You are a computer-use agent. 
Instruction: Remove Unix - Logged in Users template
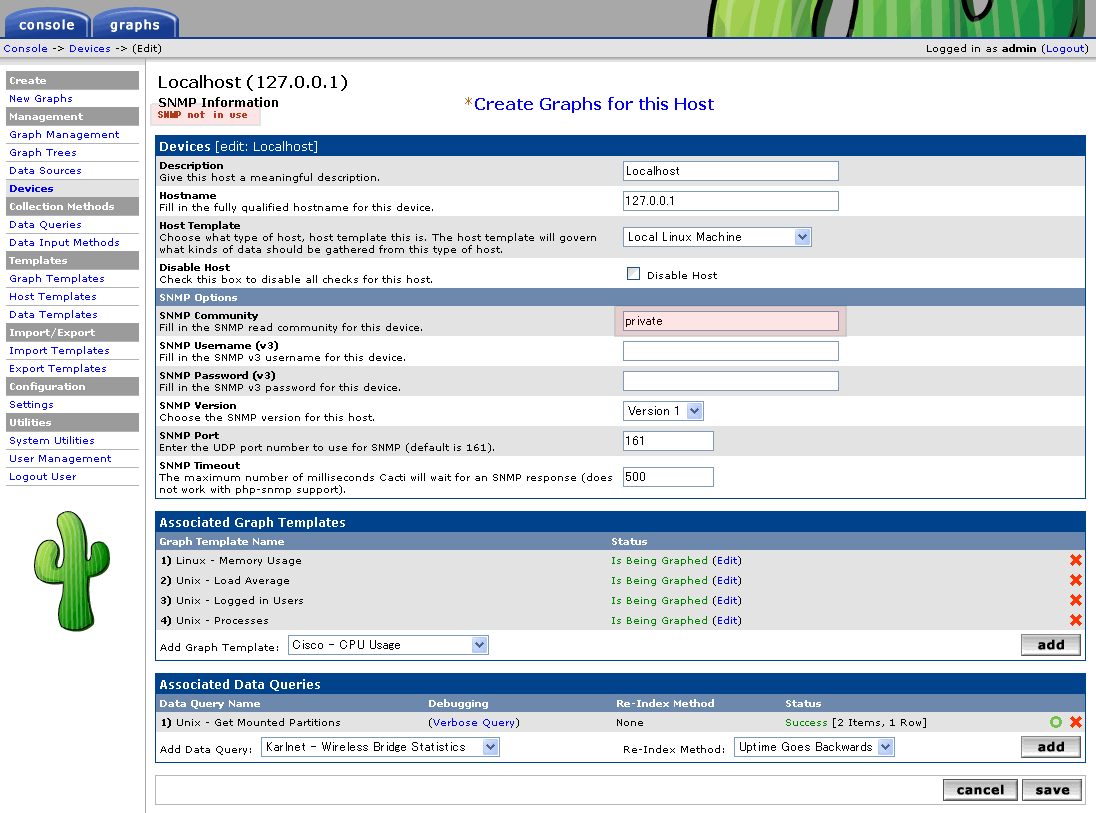click(1076, 601)
